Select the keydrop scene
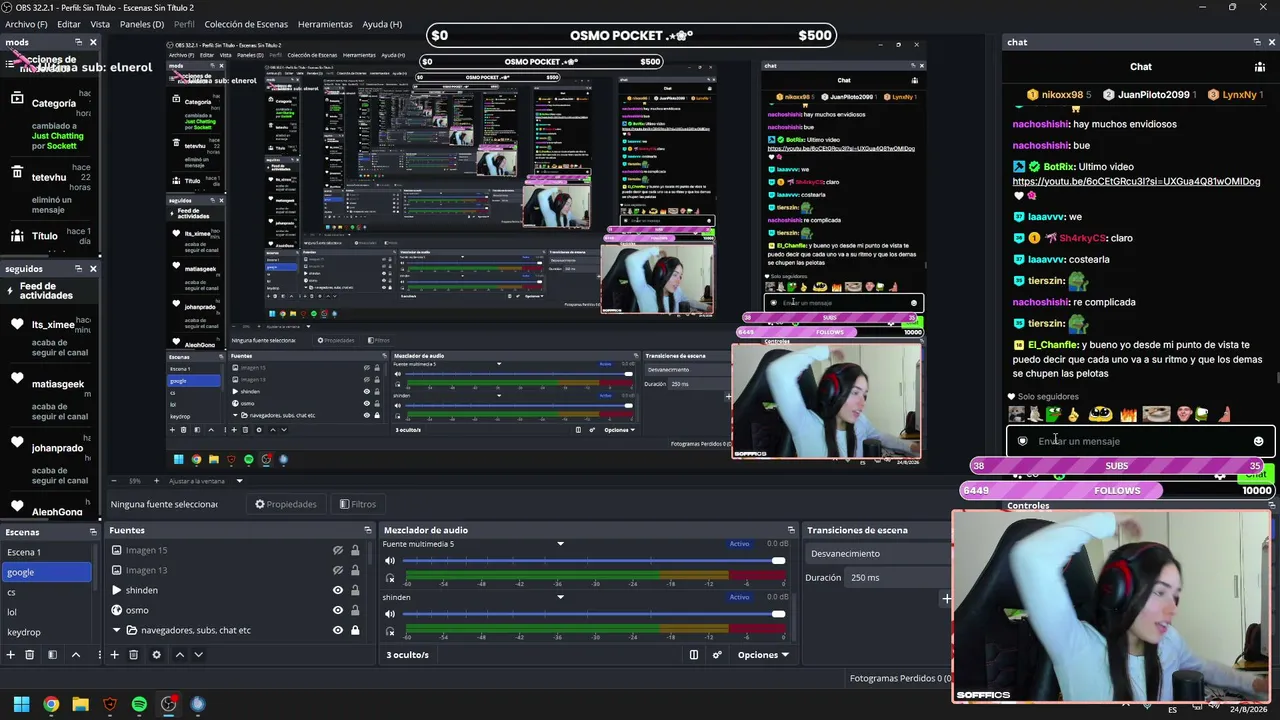The width and height of the screenshot is (1280, 720). 46,632
